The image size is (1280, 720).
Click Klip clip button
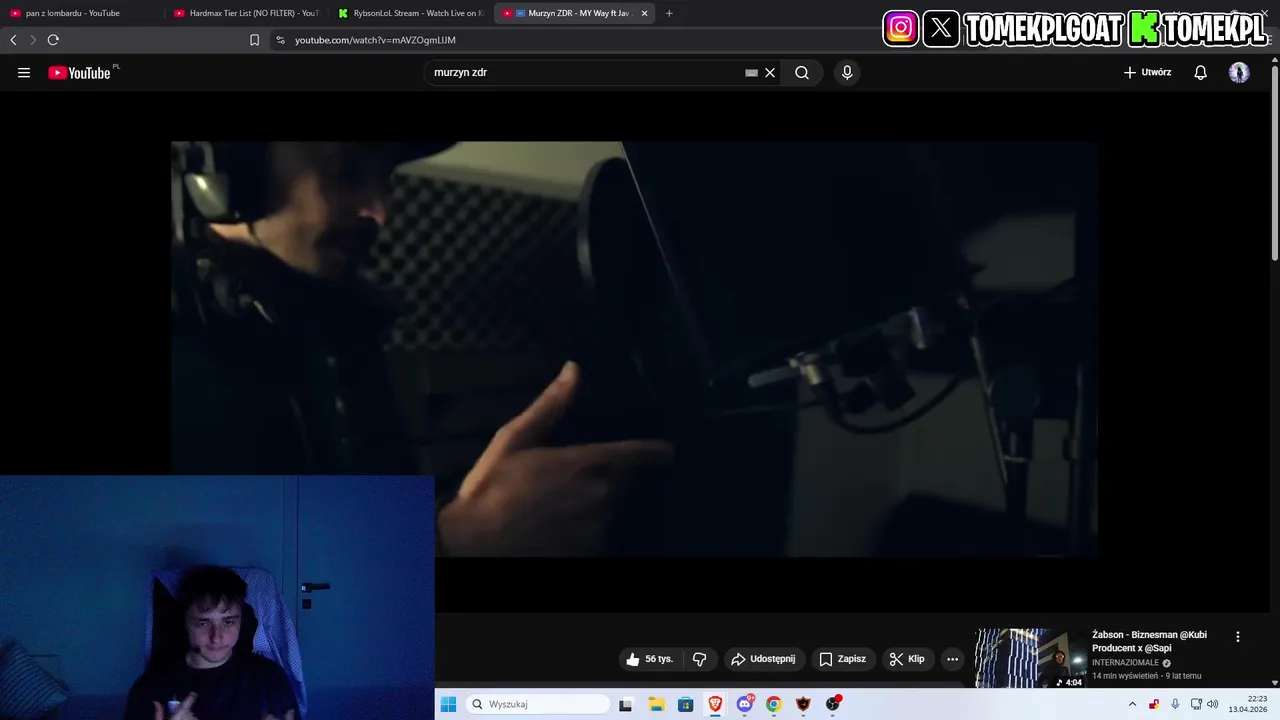pyautogui.click(x=908, y=659)
